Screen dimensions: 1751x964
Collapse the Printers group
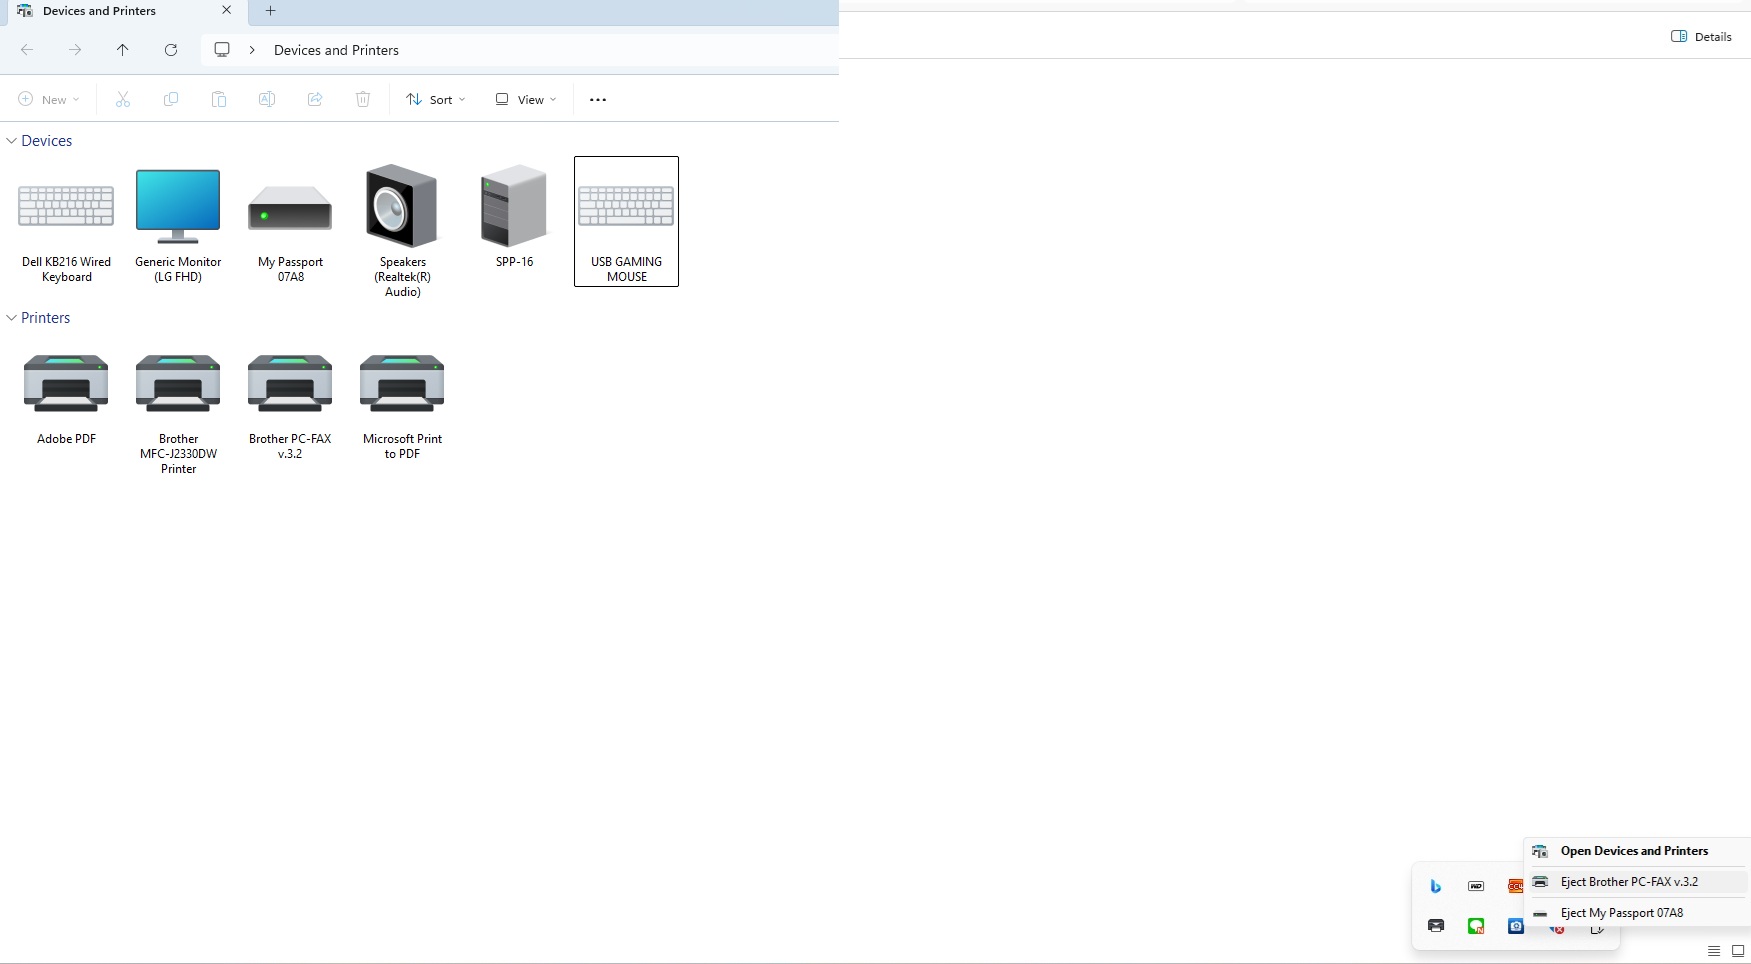[x=11, y=318]
